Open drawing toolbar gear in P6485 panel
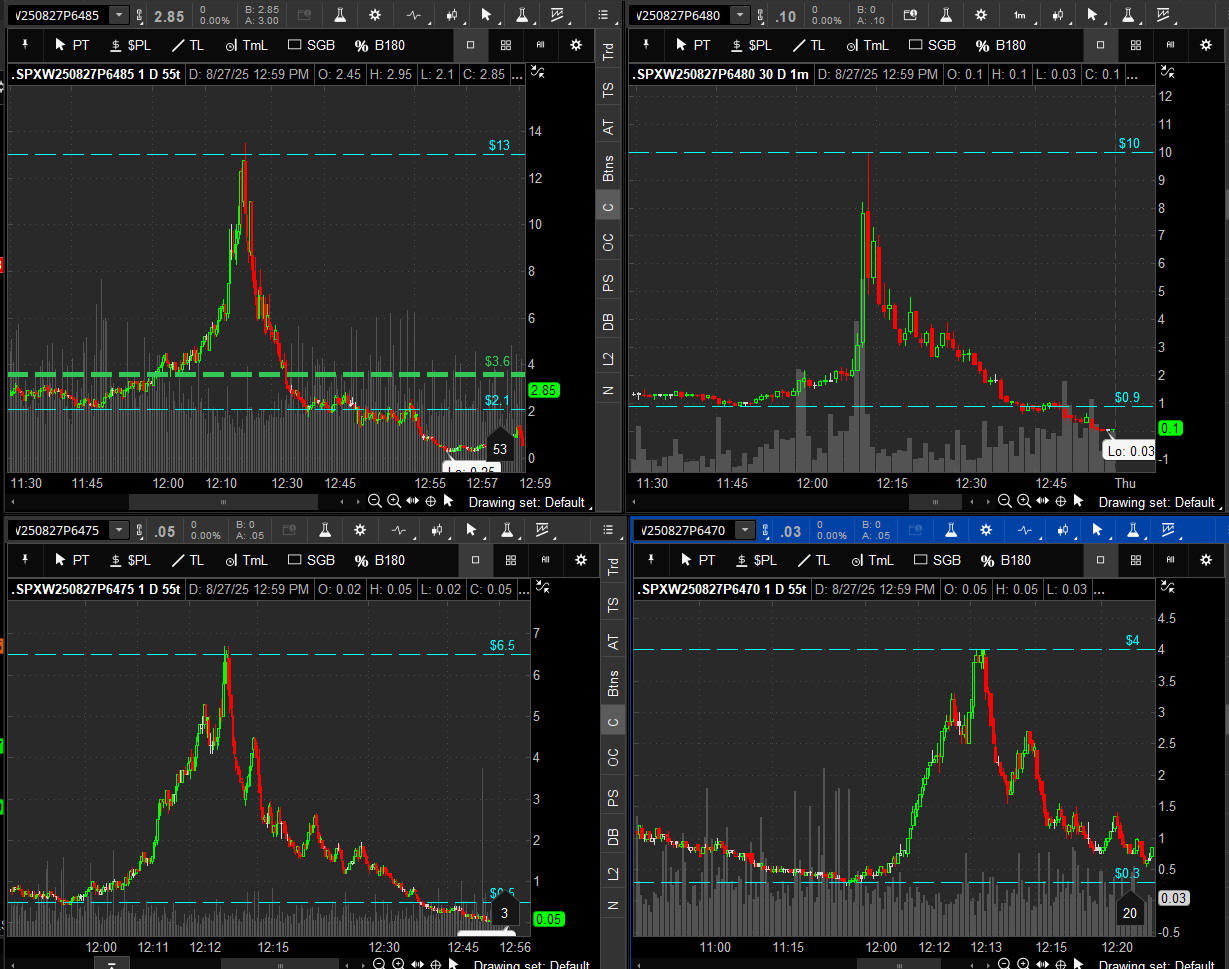Screen dimensions: 1229x969 [575, 45]
